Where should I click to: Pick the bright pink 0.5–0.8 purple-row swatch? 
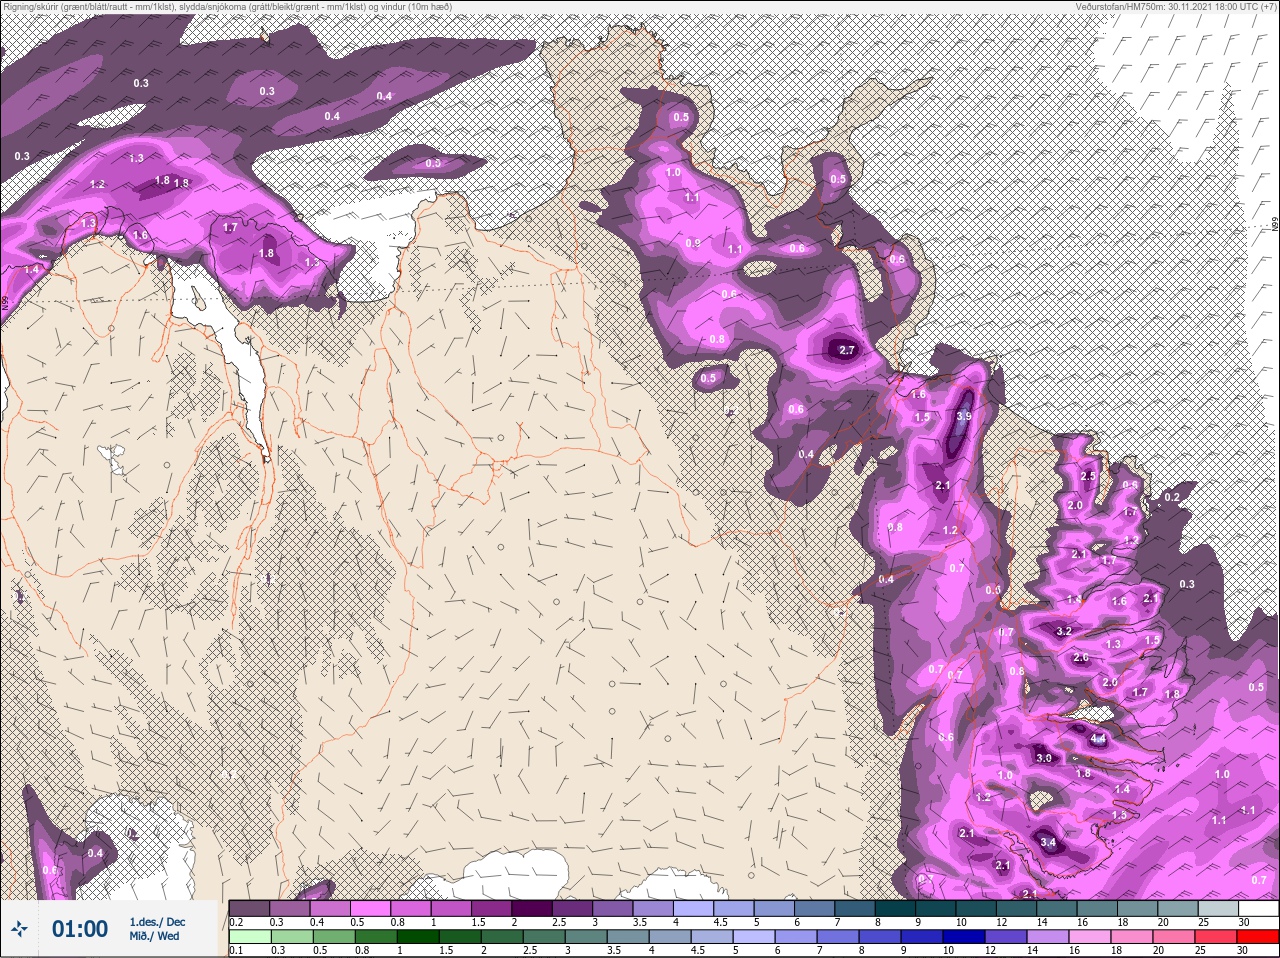pos(371,908)
